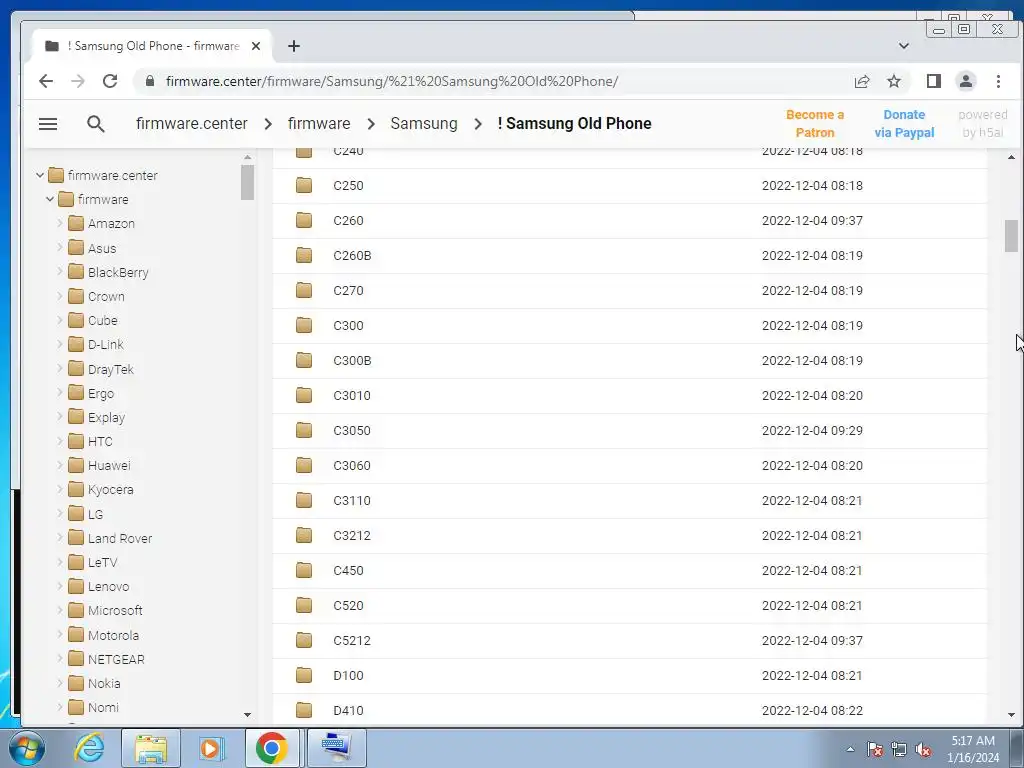Viewport: 1024px width, 768px height.
Task: Collapse the firmware.center tree node
Action: coord(40,175)
